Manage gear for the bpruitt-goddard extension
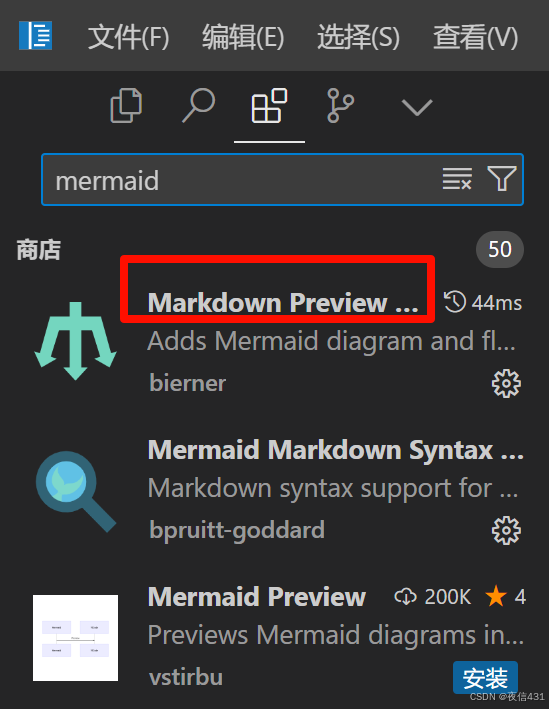Image resolution: width=549 pixels, height=709 pixels. [x=506, y=530]
